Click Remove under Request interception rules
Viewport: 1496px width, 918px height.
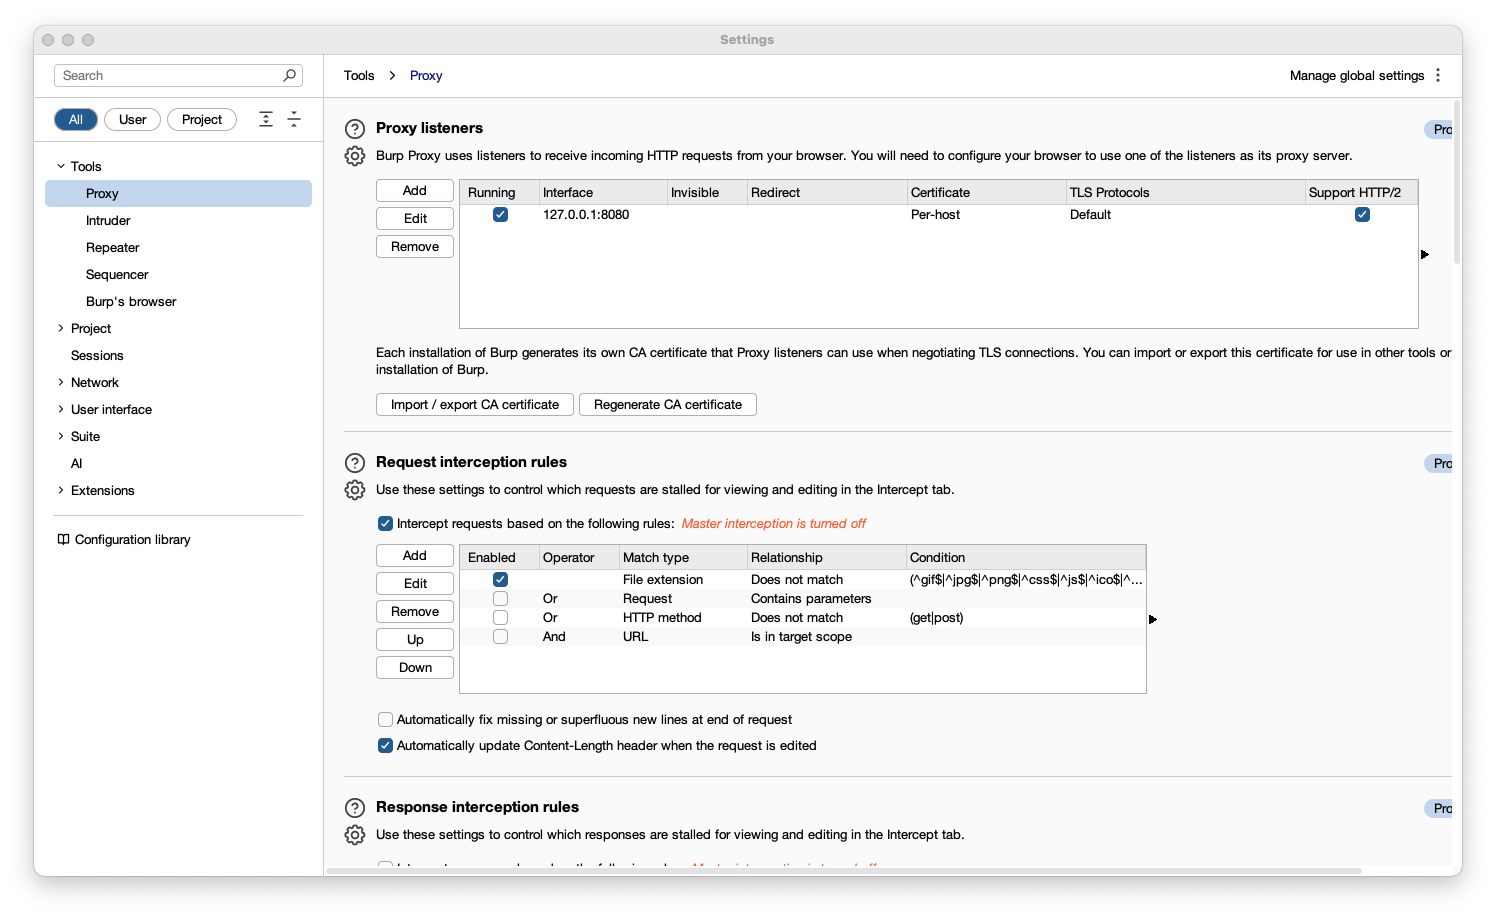415,612
